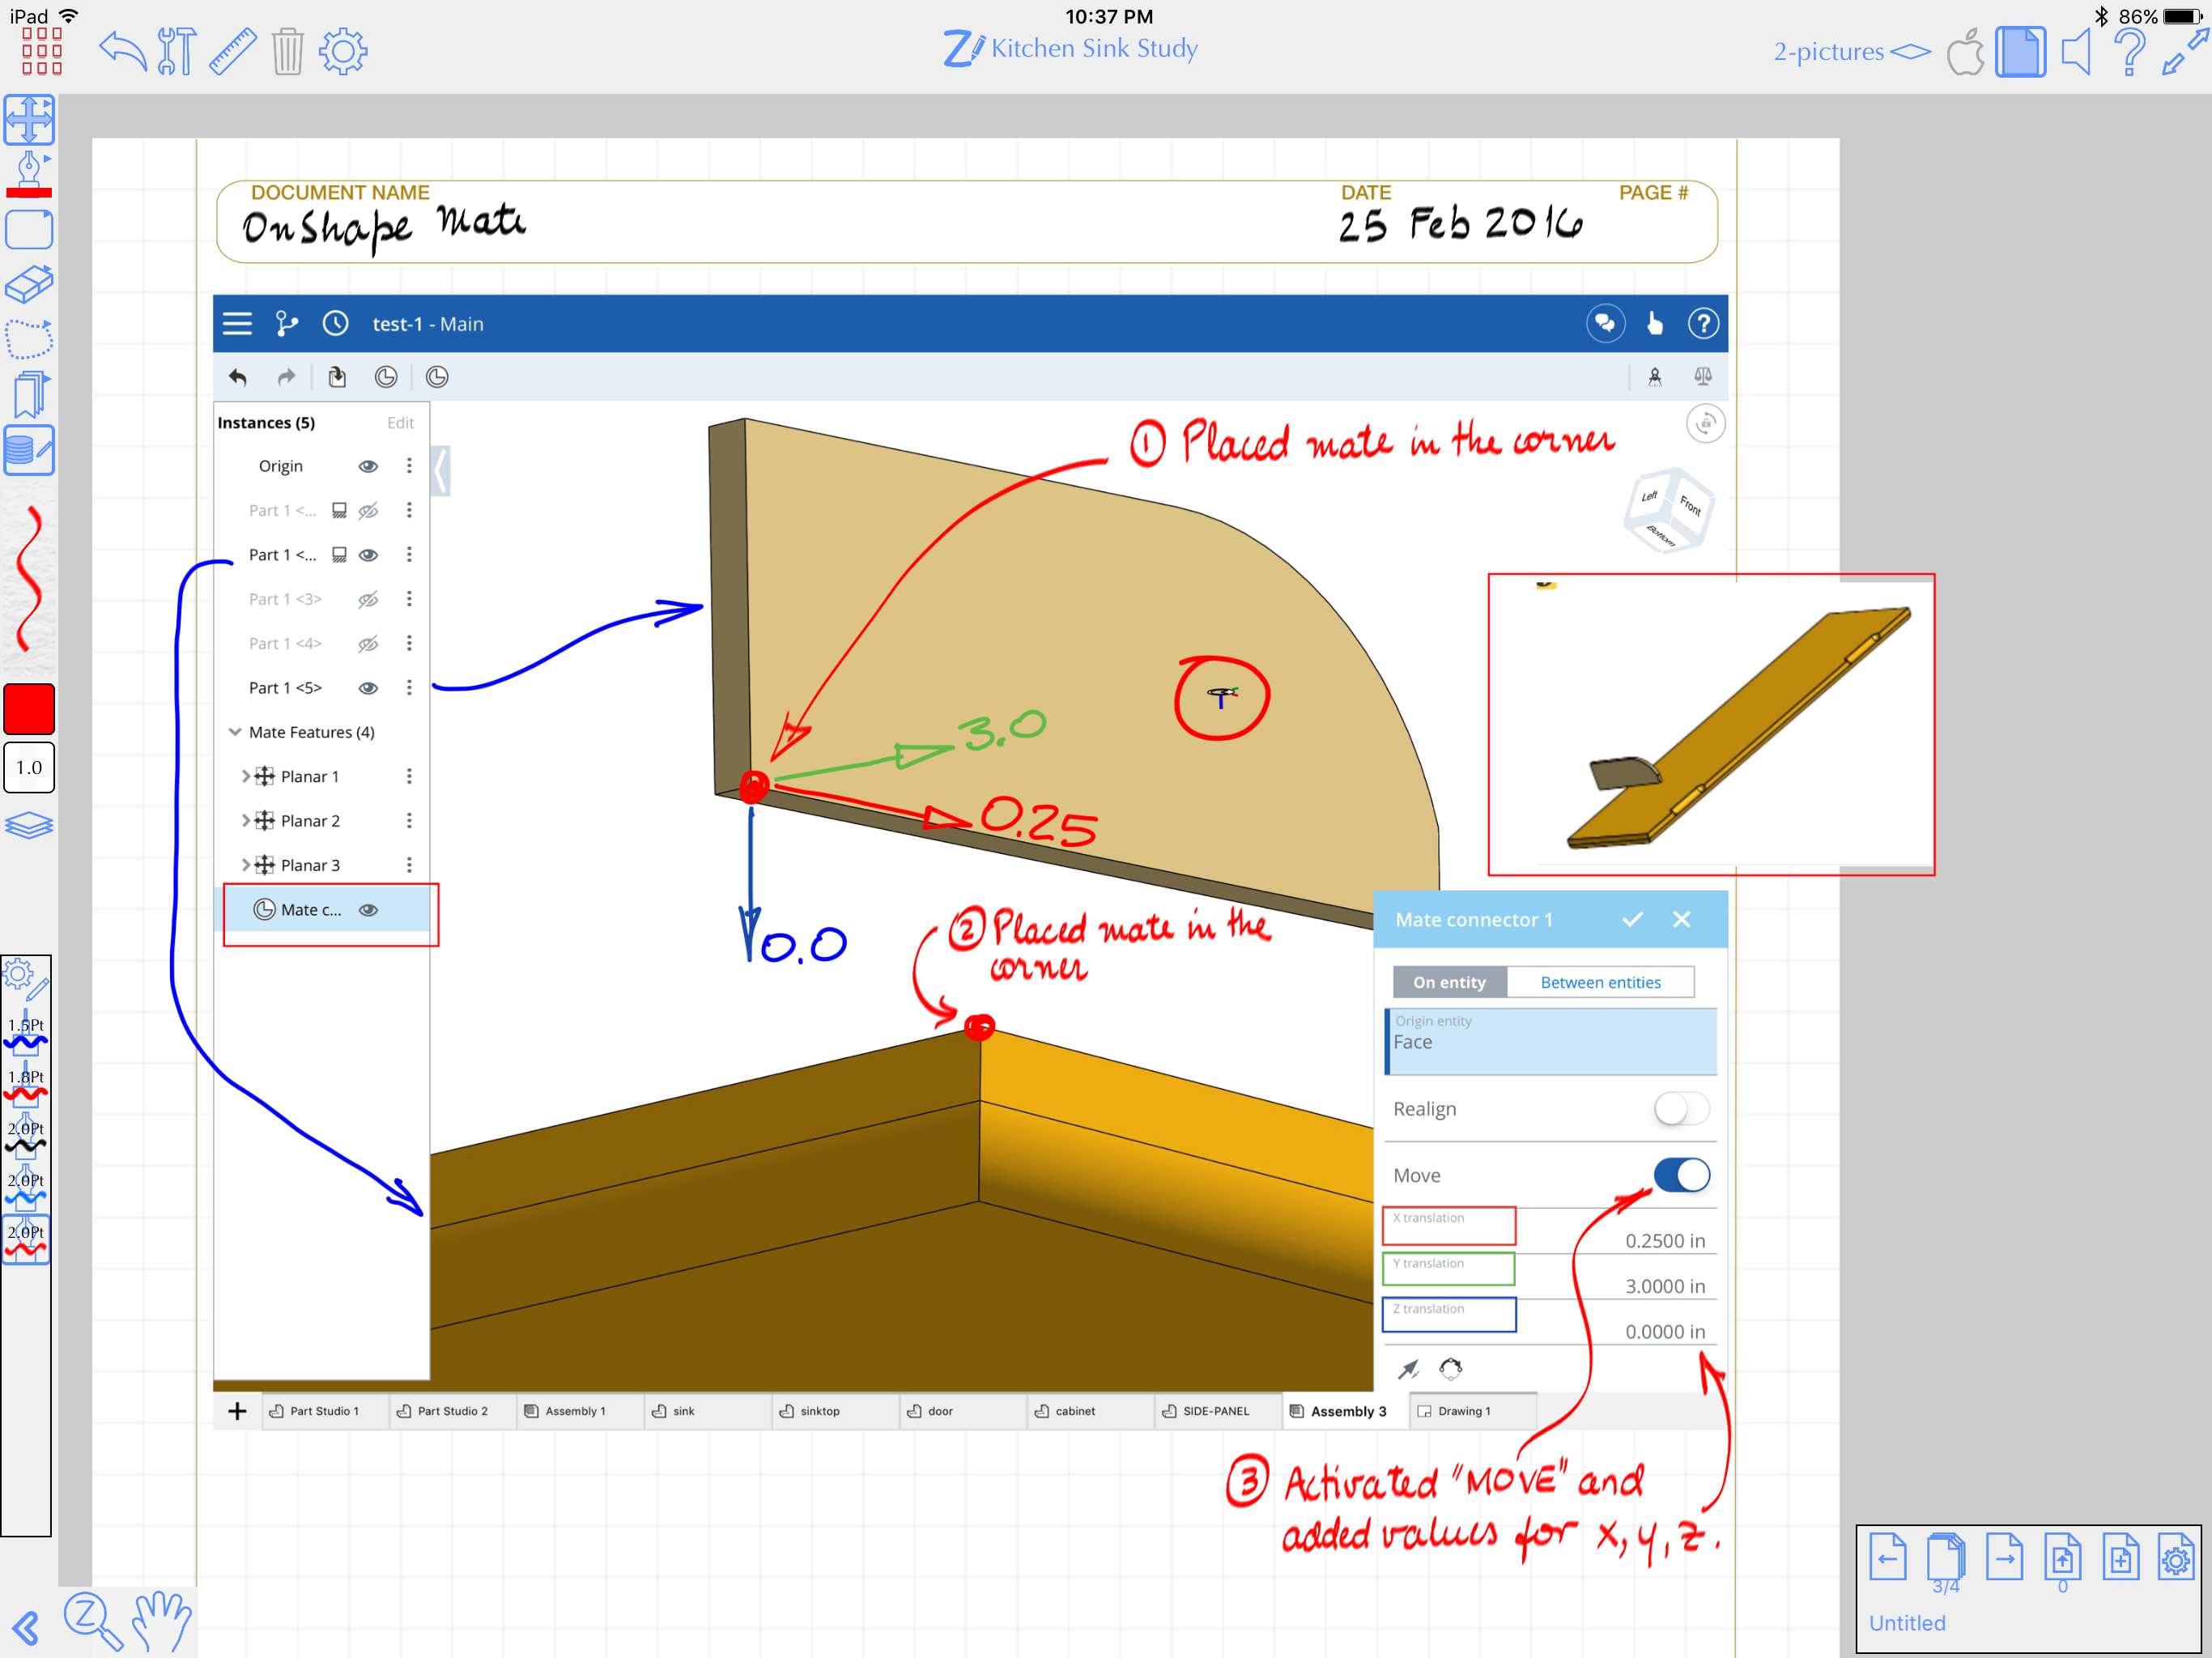Viewport: 2212px width, 1658px height.
Task: Select the ruler tool
Action: click(233, 50)
